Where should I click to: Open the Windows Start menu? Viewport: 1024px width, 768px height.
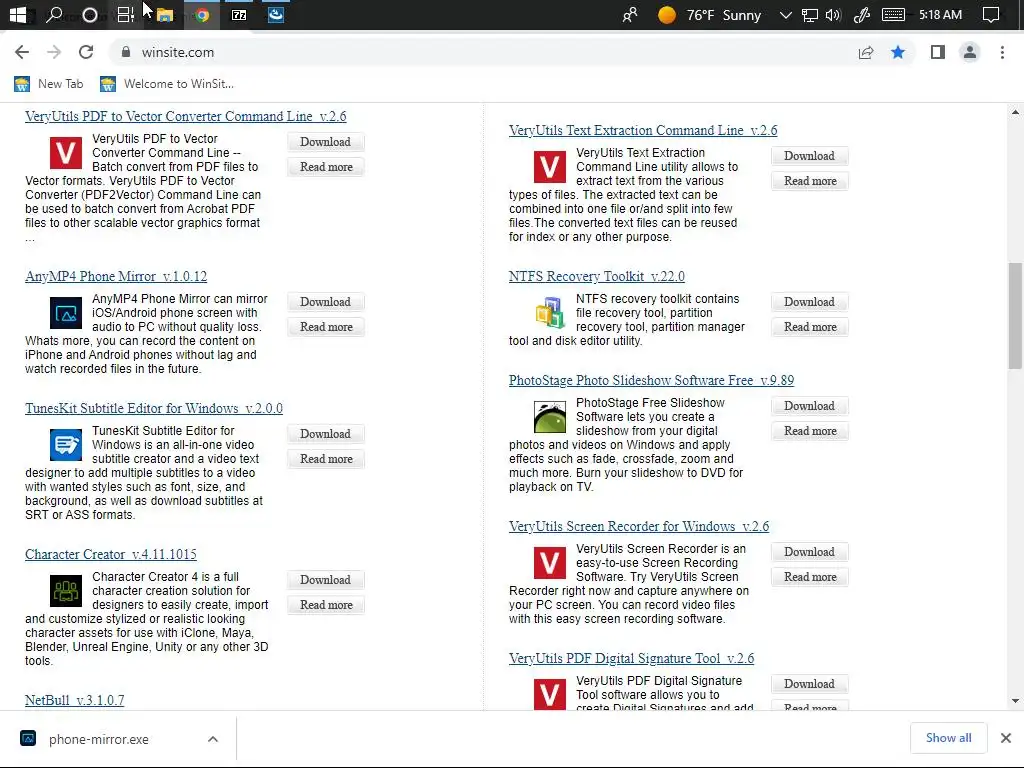coord(18,14)
